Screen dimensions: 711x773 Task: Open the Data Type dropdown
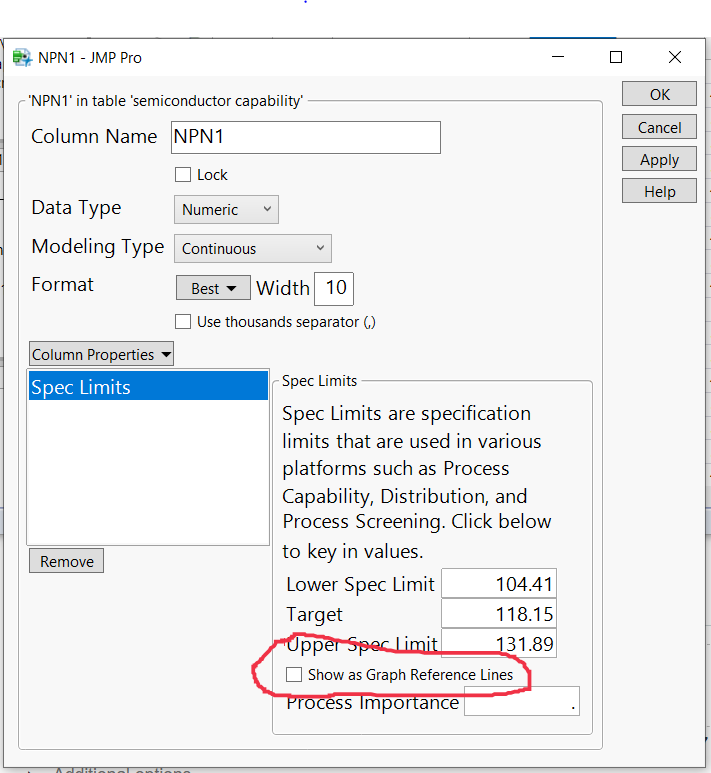click(226, 210)
